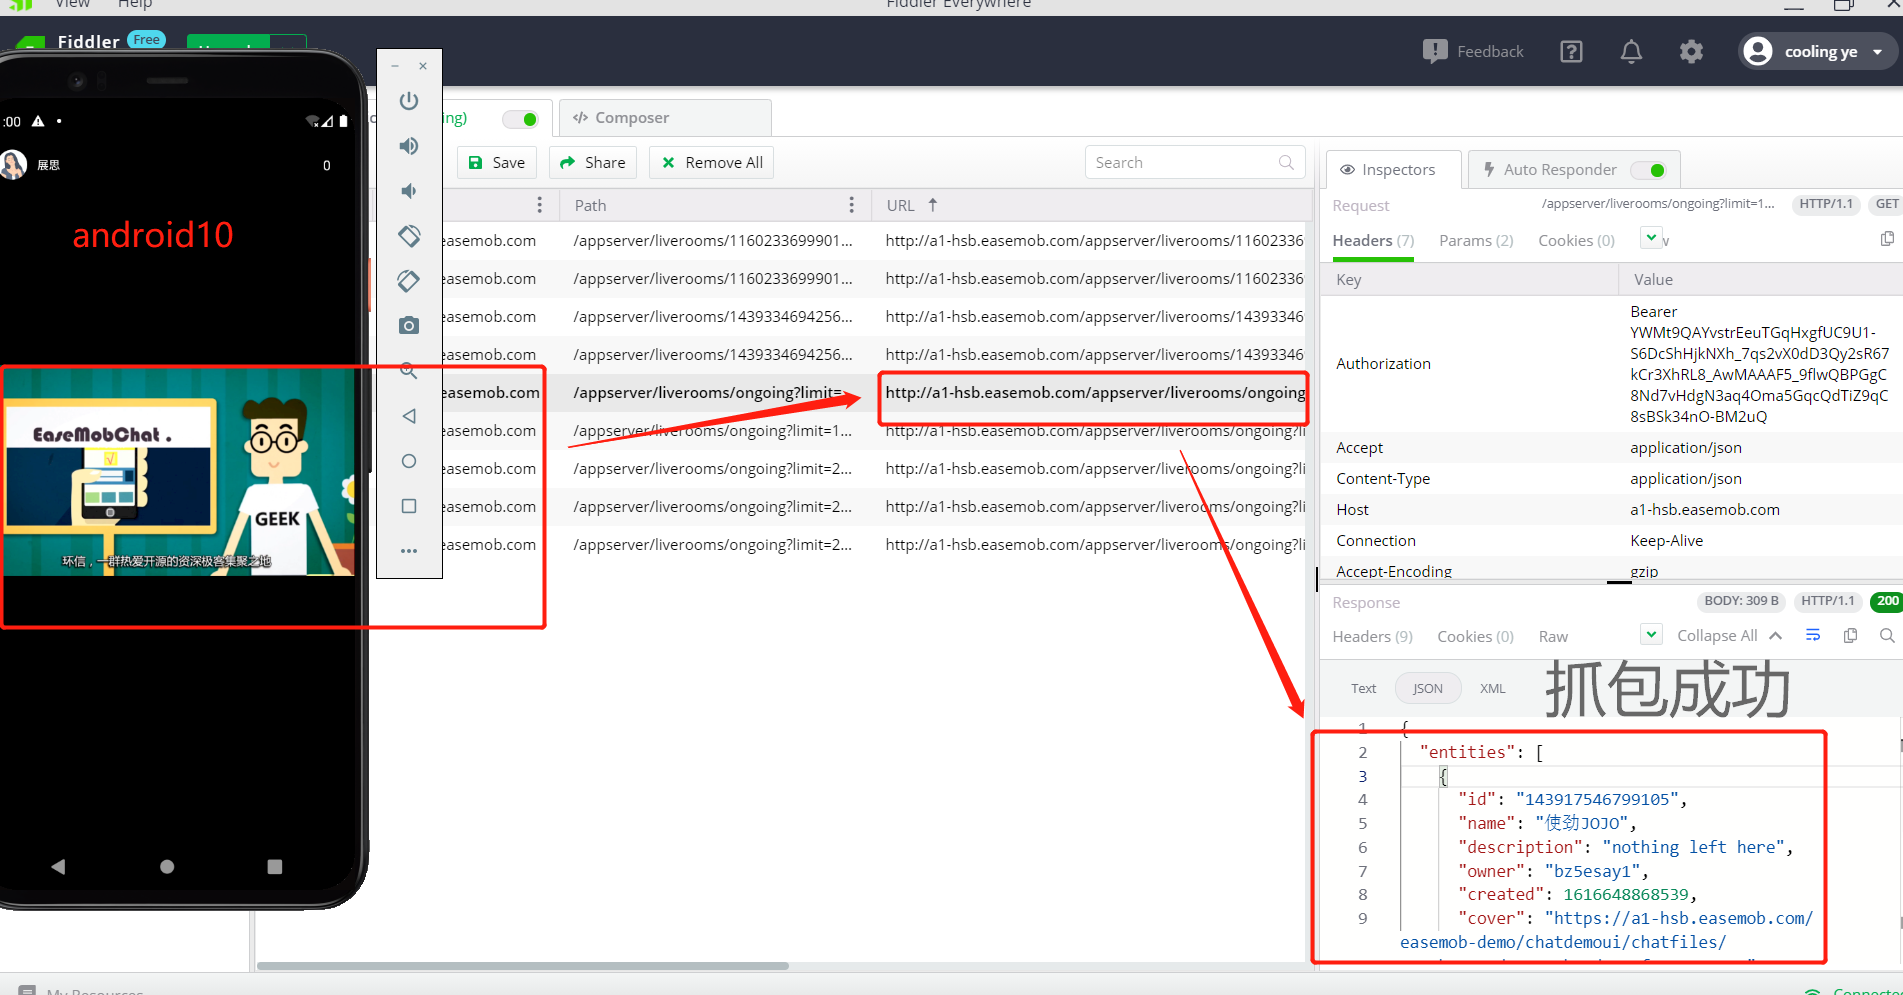Rotate emulator left icon
The height and width of the screenshot is (995, 1903).
[x=409, y=236]
